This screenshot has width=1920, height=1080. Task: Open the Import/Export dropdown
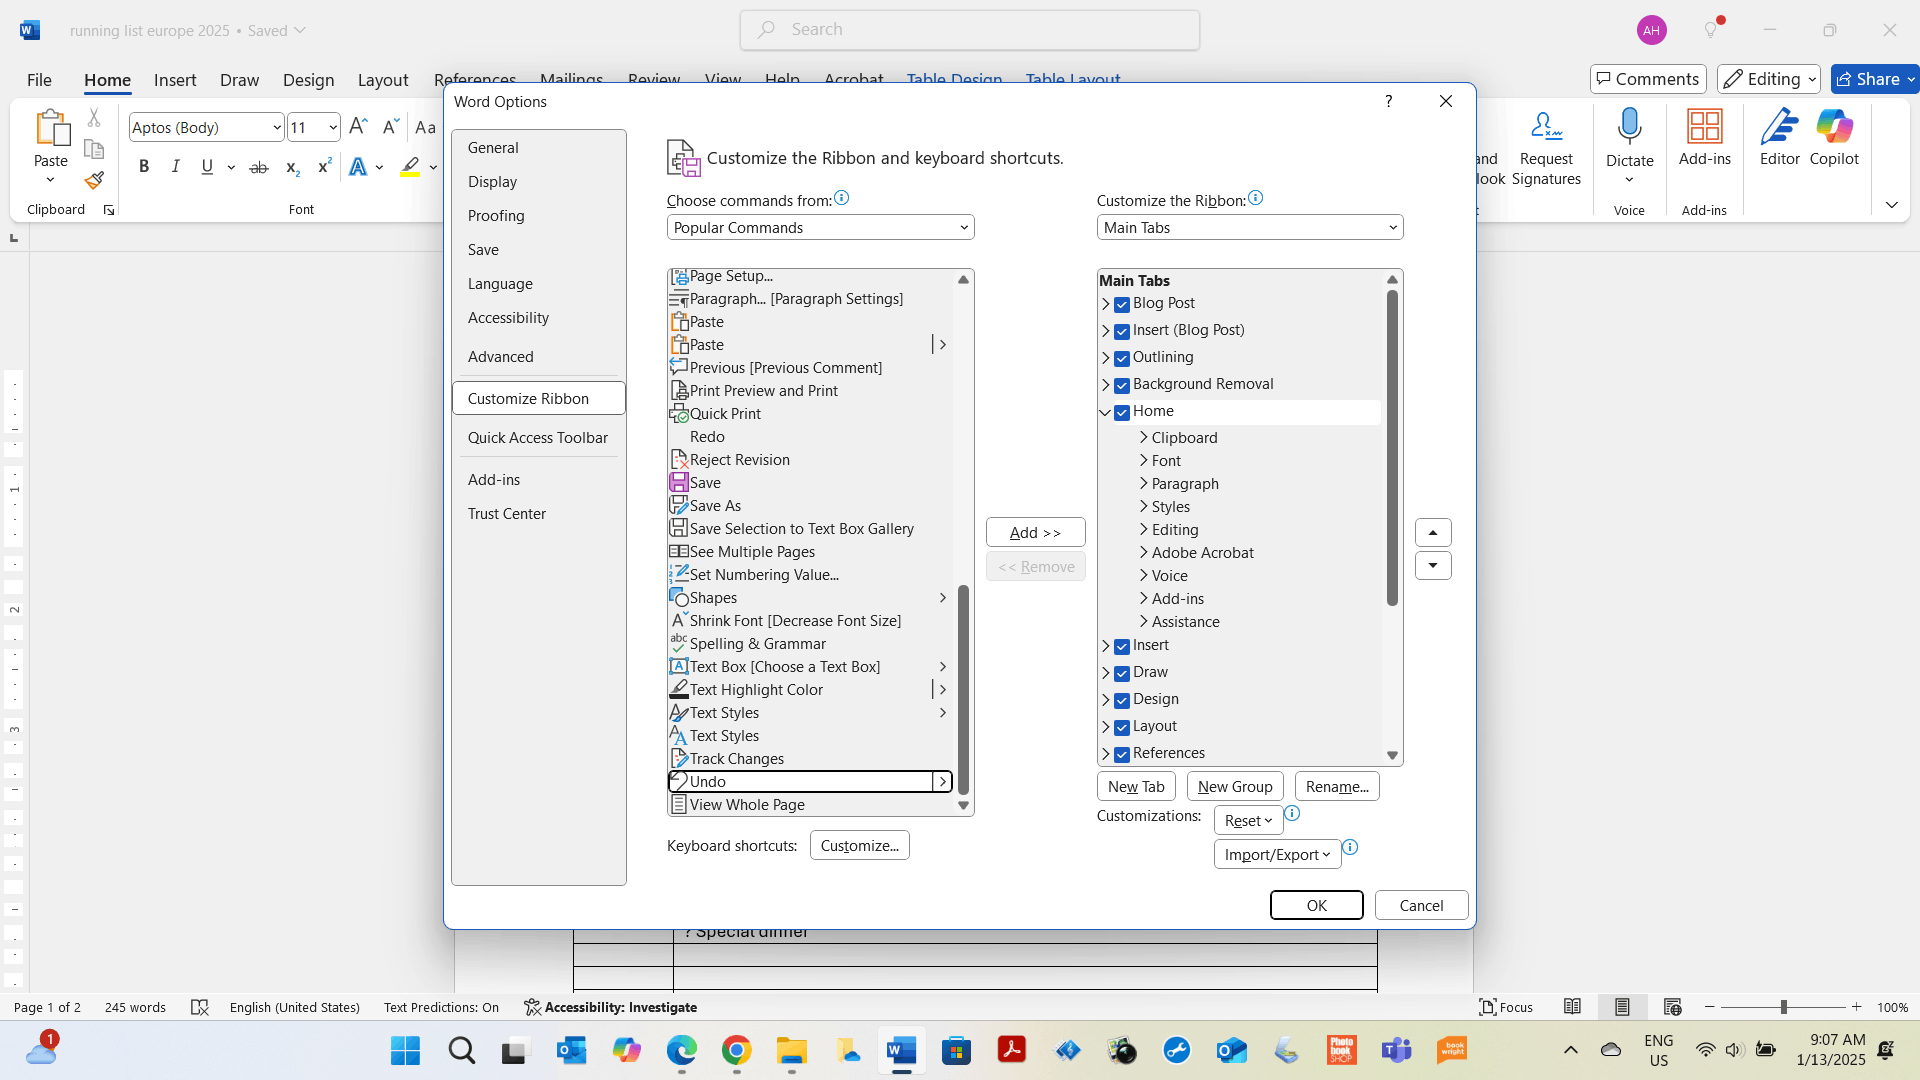point(1277,855)
